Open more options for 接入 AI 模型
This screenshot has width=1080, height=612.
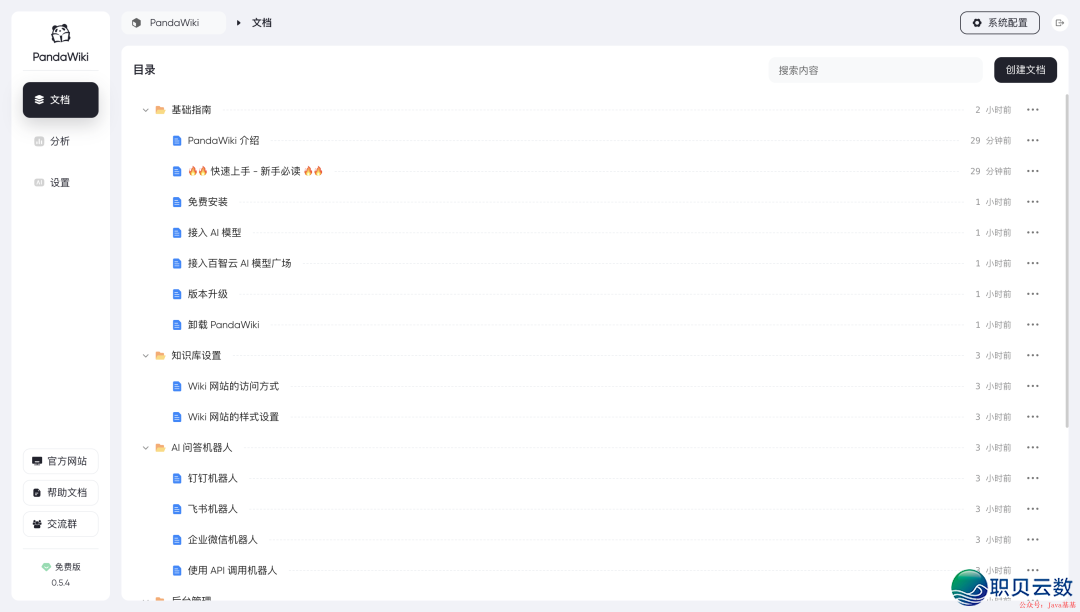click(1032, 233)
